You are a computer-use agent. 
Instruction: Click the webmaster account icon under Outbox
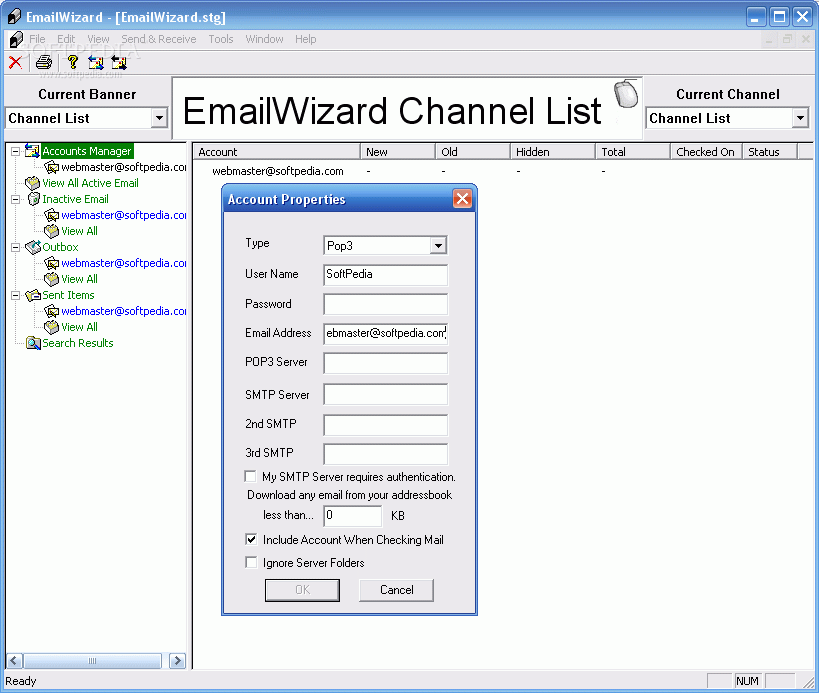click(52, 263)
